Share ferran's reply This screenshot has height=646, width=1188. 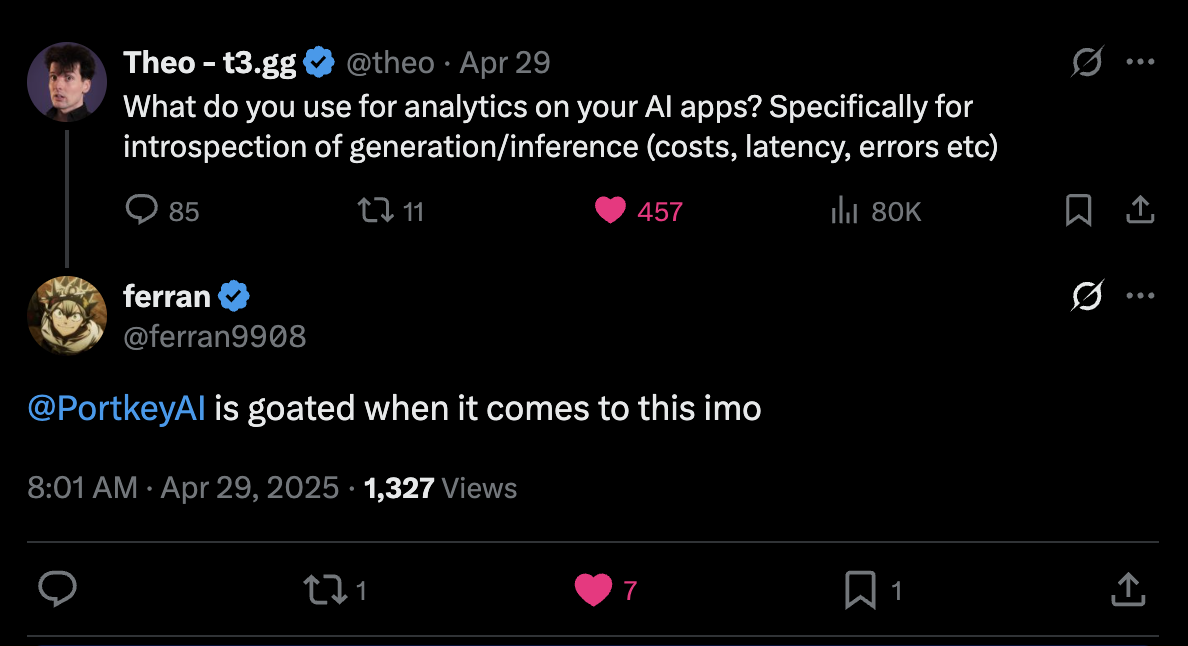[1127, 590]
